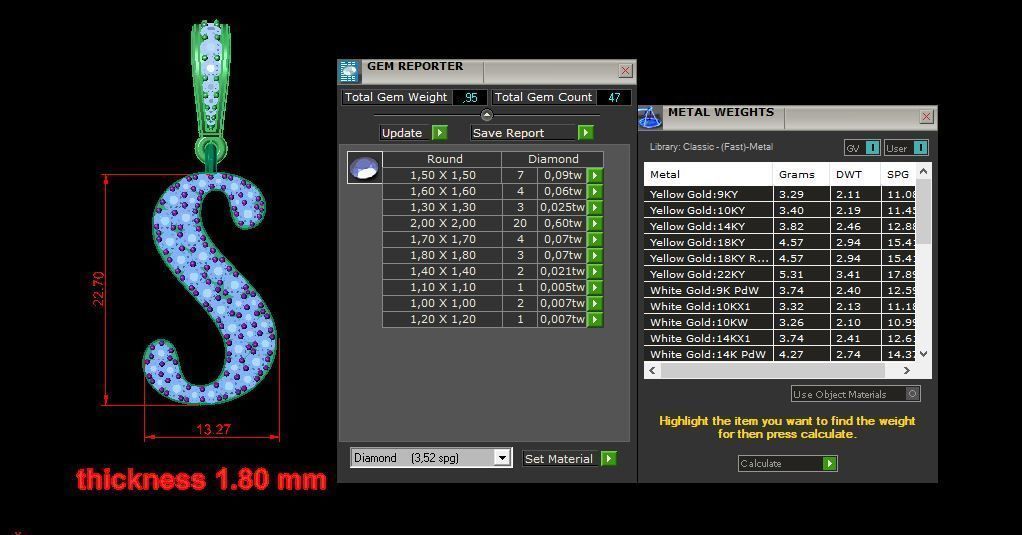Image resolution: width=1022 pixels, height=535 pixels.
Task: Click the SPG column header
Action: pos(898,175)
